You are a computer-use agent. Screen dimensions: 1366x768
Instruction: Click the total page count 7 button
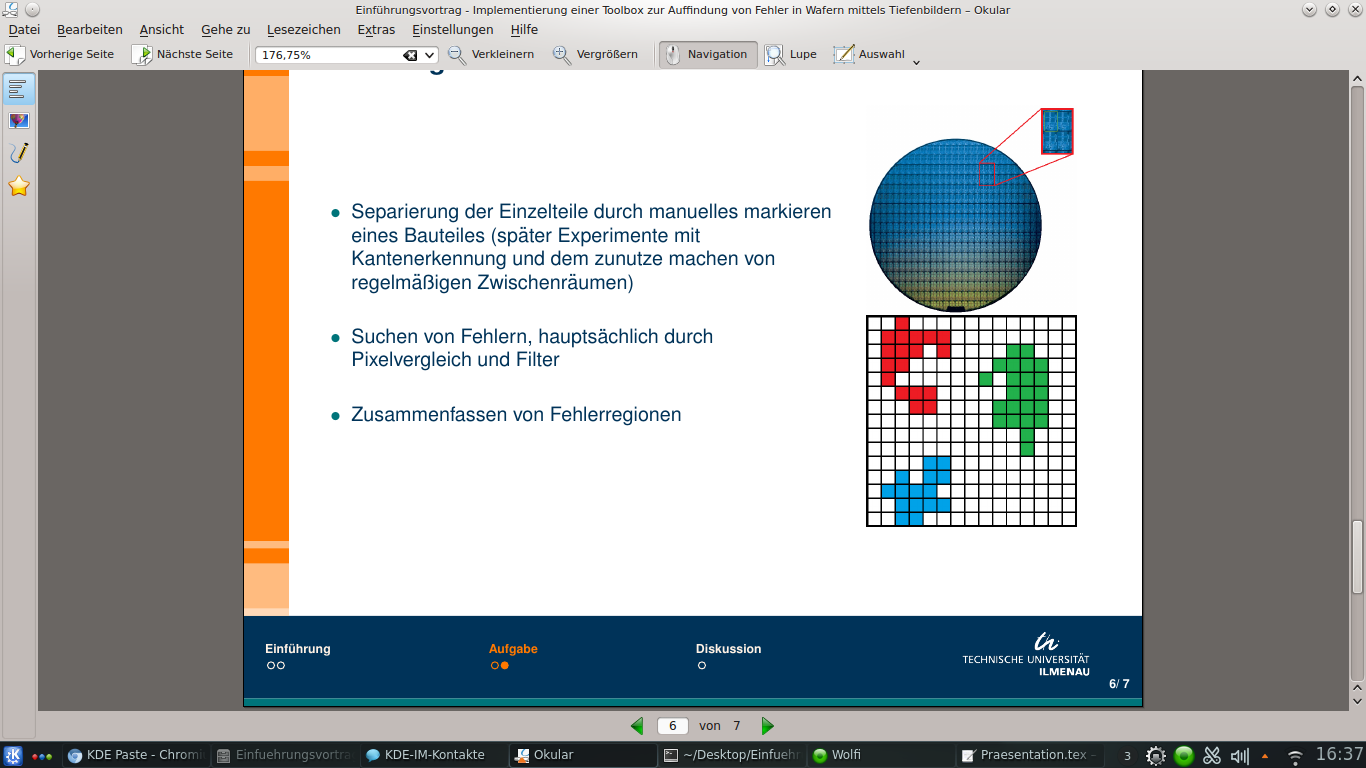736,726
